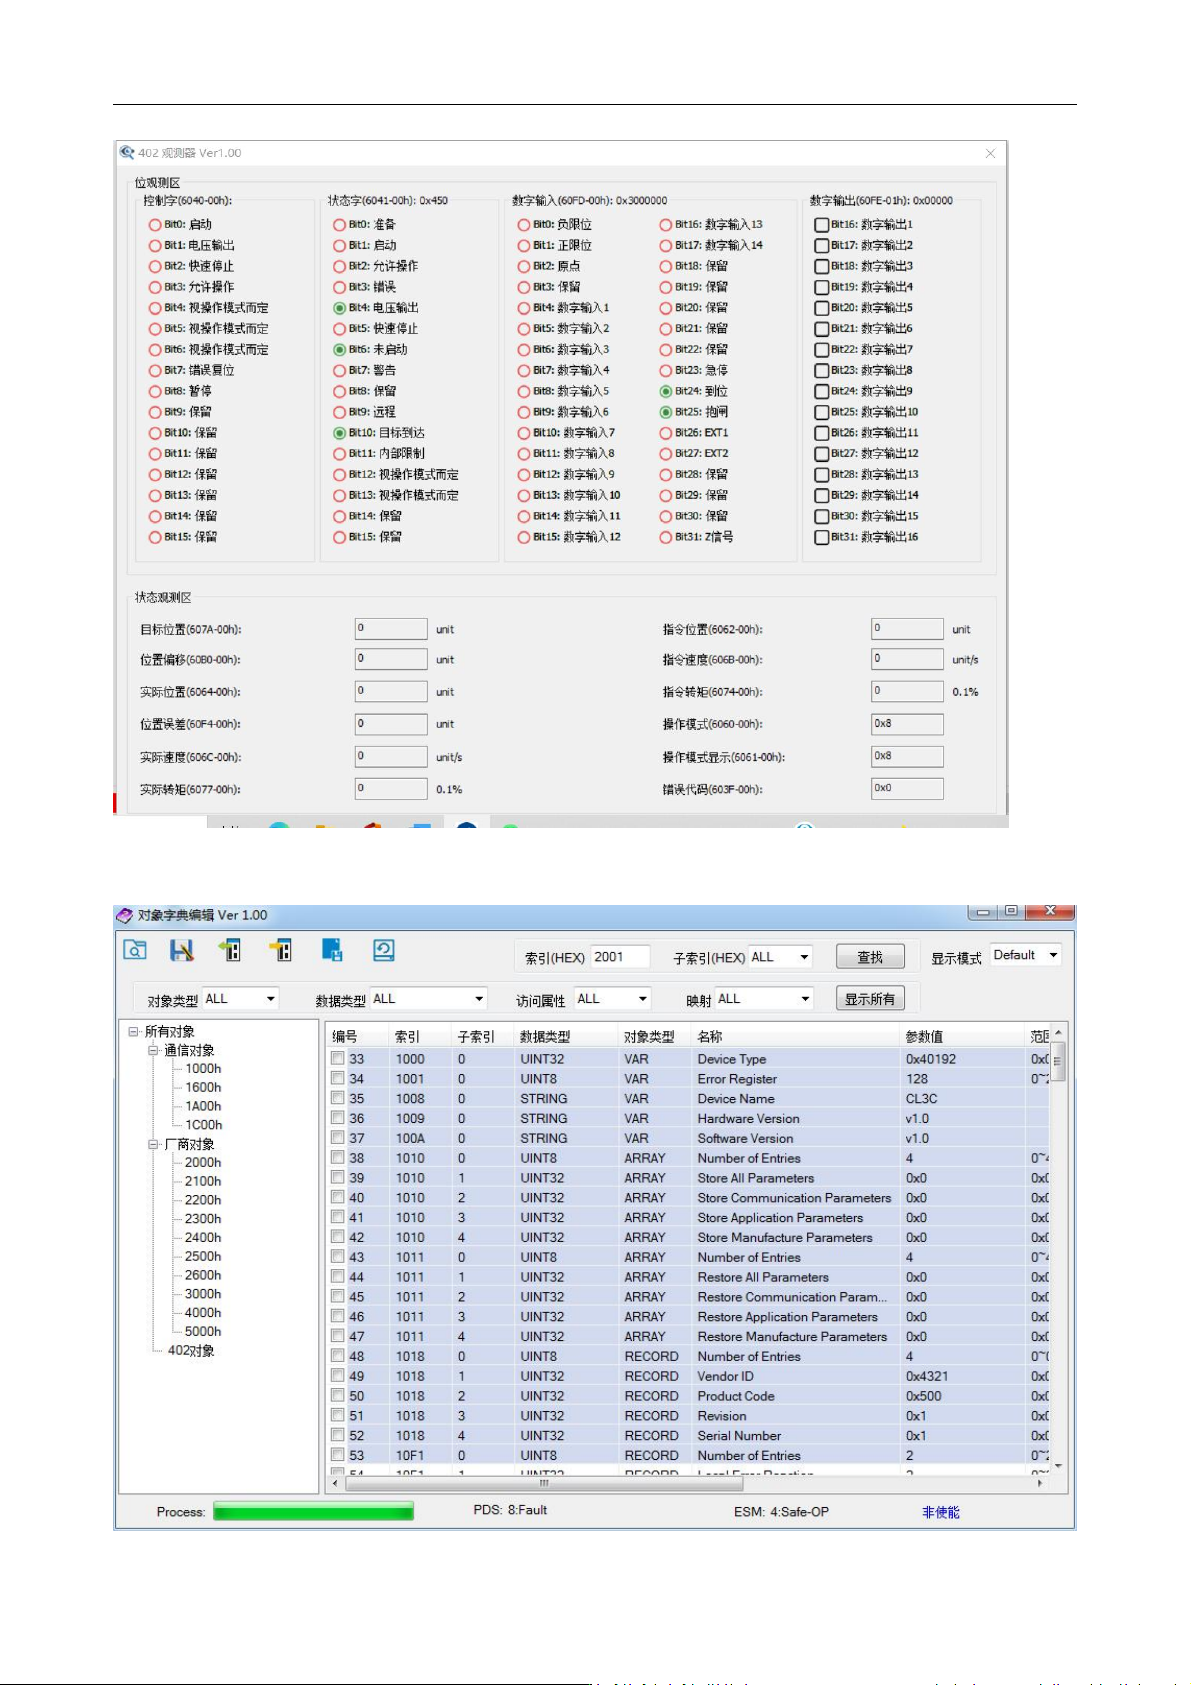The width and height of the screenshot is (1191, 1685).
Task: Select the 5000h tree item
Action: pyautogui.click(x=203, y=1331)
